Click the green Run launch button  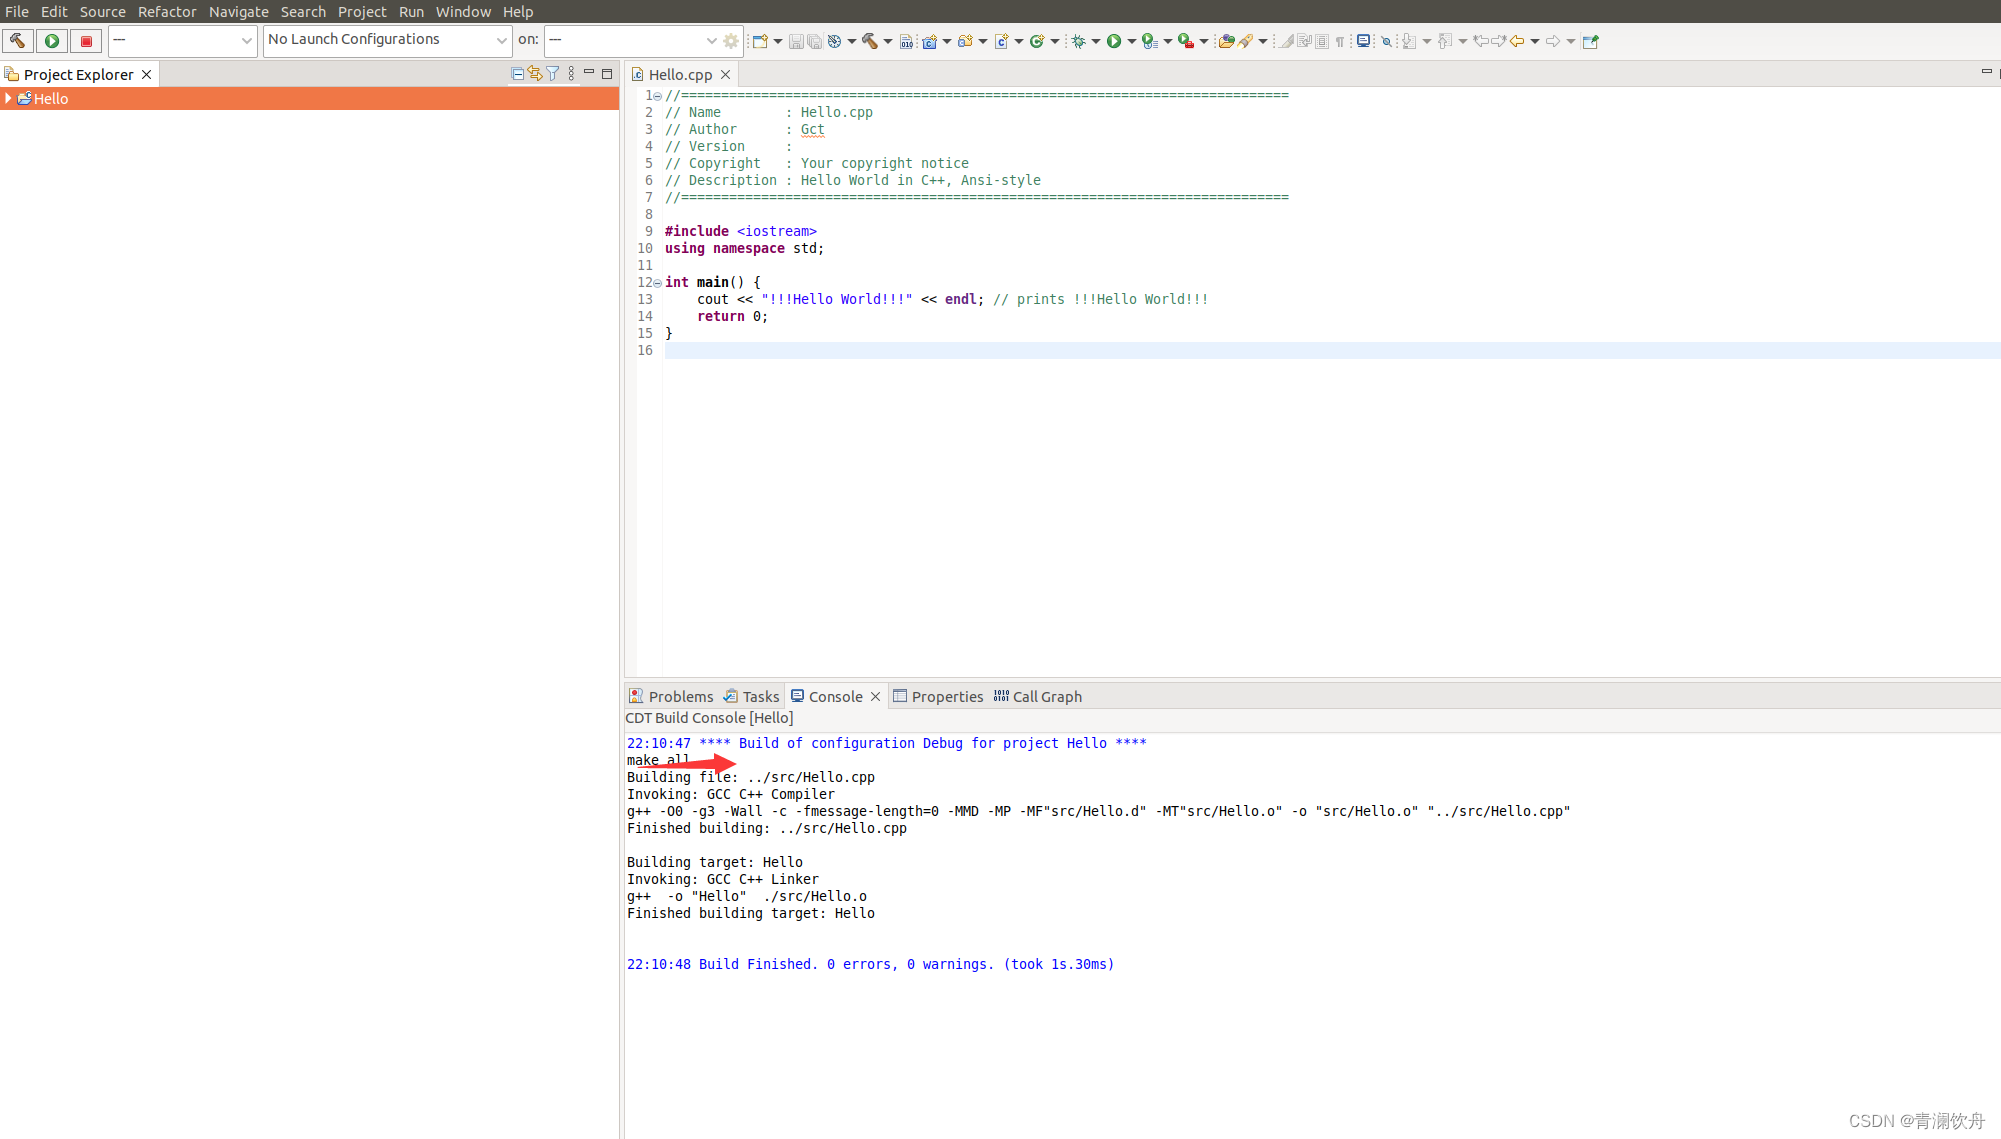[x=52, y=41]
